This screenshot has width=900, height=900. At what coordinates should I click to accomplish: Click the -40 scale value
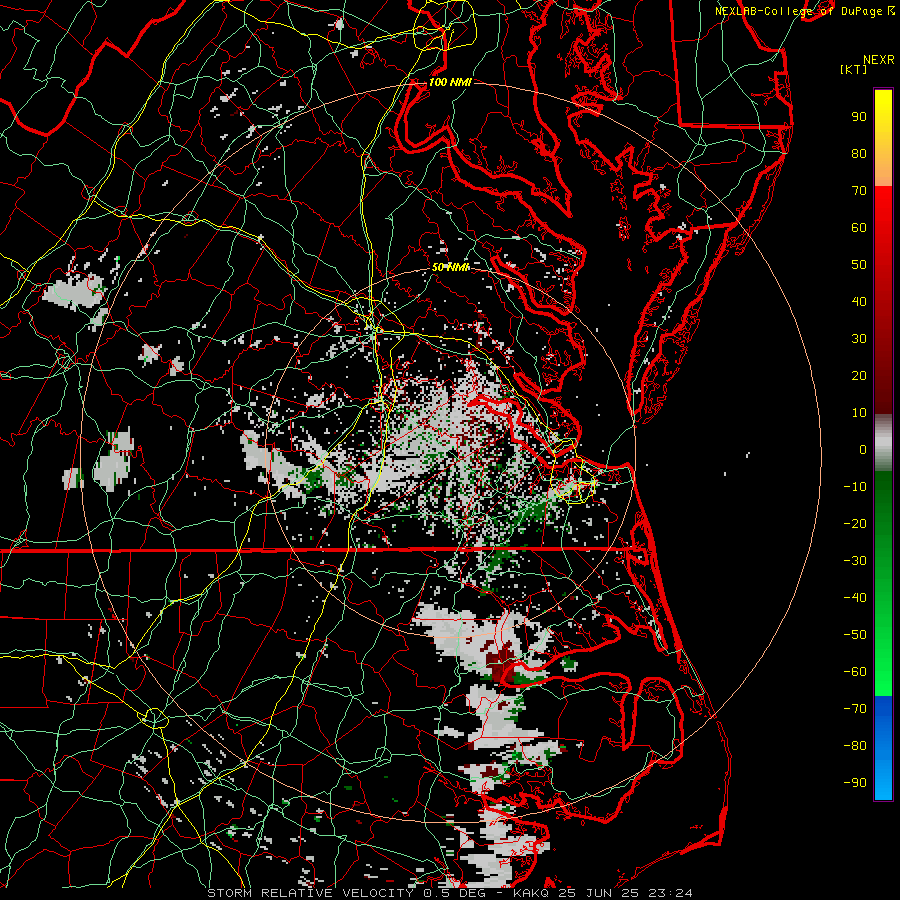[855, 598]
